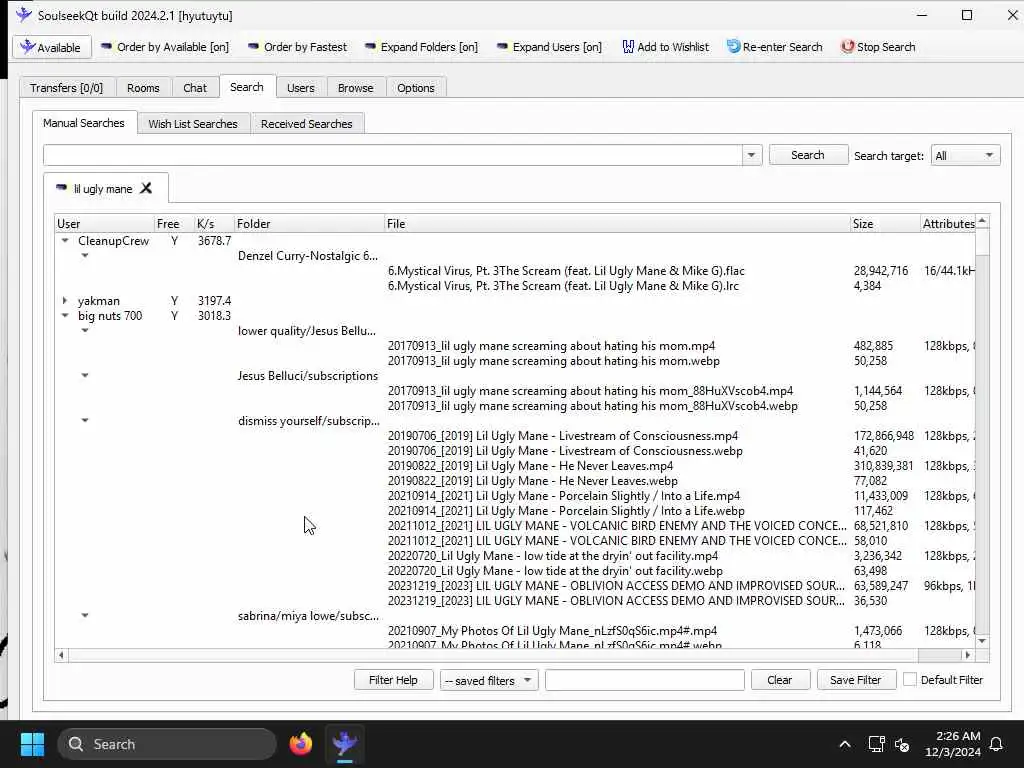Switch to the Users tab
Image resolution: width=1024 pixels, height=768 pixels.
click(300, 88)
